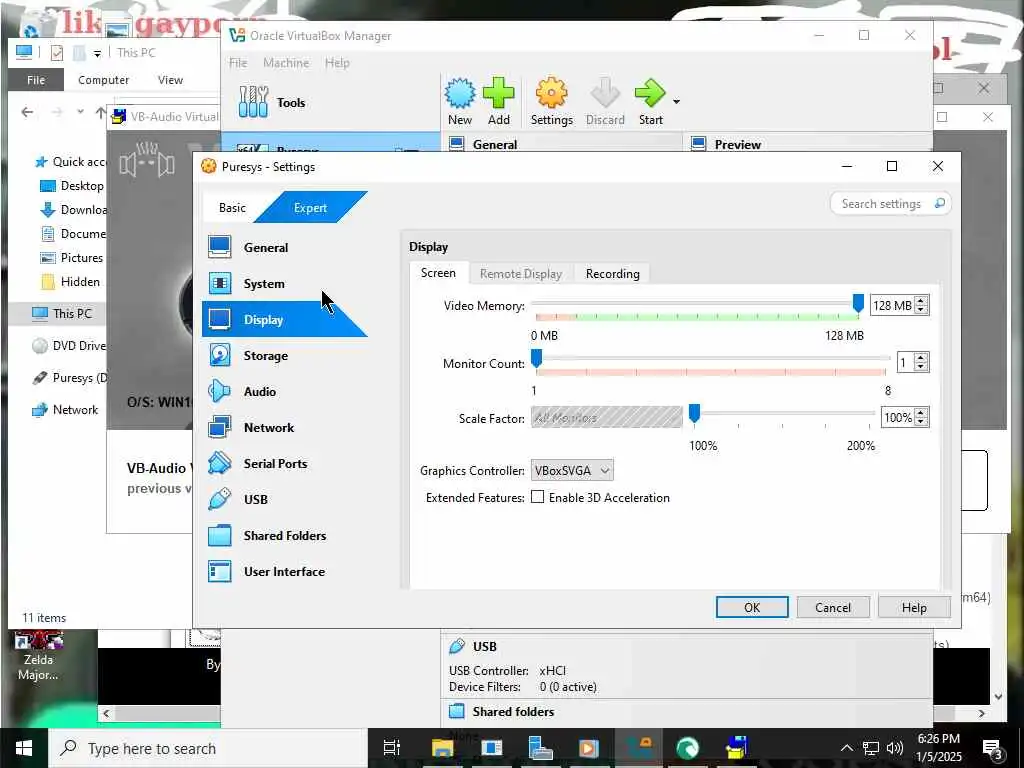The width and height of the screenshot is (1024, 768).
Task: Click OK to apply settings
Action: 752,607
